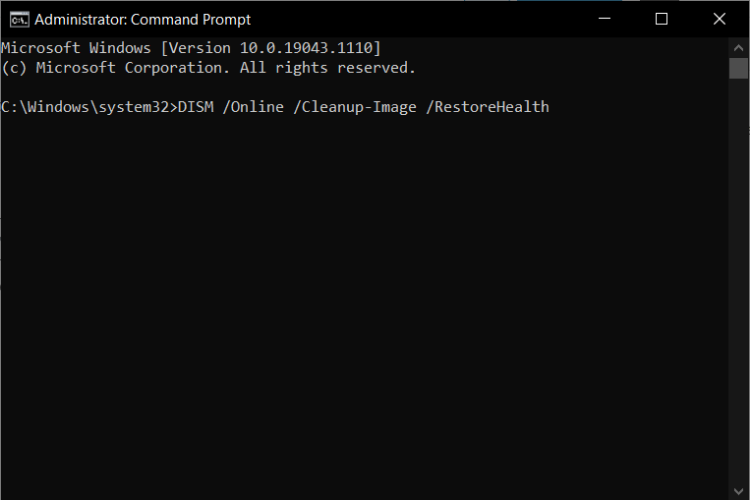This screenshot has width=750, height=500.
Task: Click the empty scrollbar track below the thumb
Action: coord(739,280)
